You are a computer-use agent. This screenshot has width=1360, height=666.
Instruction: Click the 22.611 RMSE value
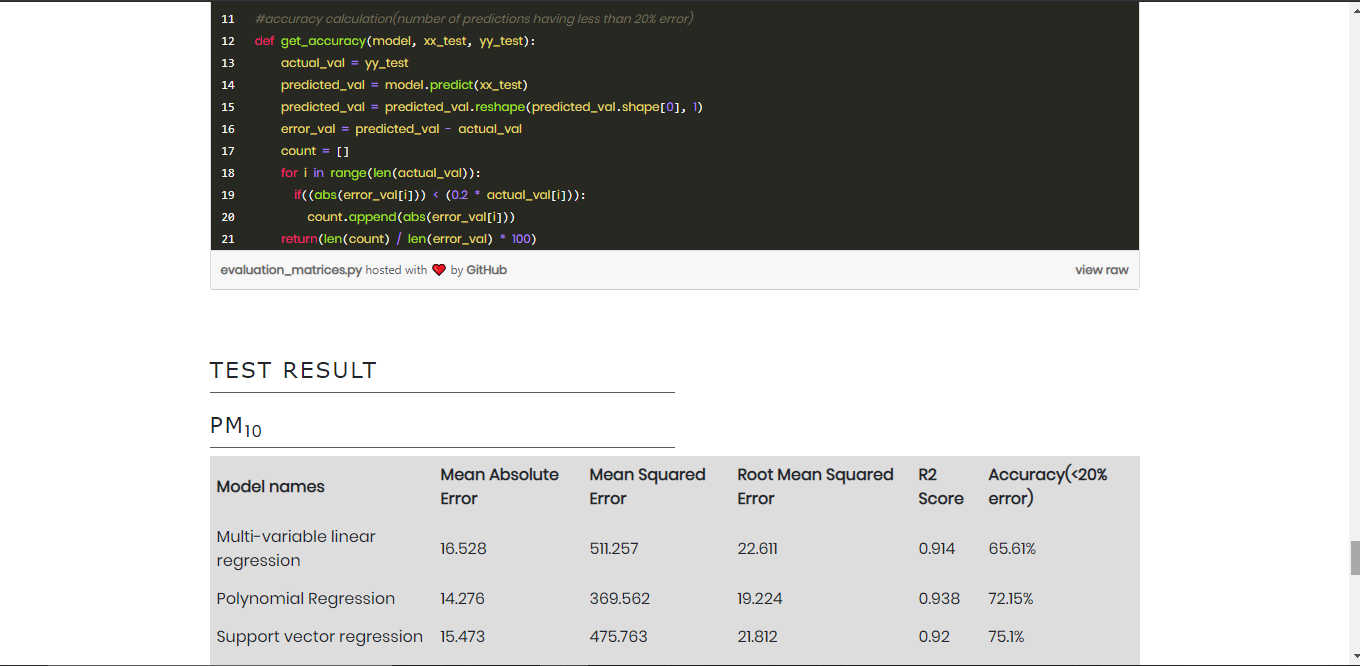click(757, 549)
